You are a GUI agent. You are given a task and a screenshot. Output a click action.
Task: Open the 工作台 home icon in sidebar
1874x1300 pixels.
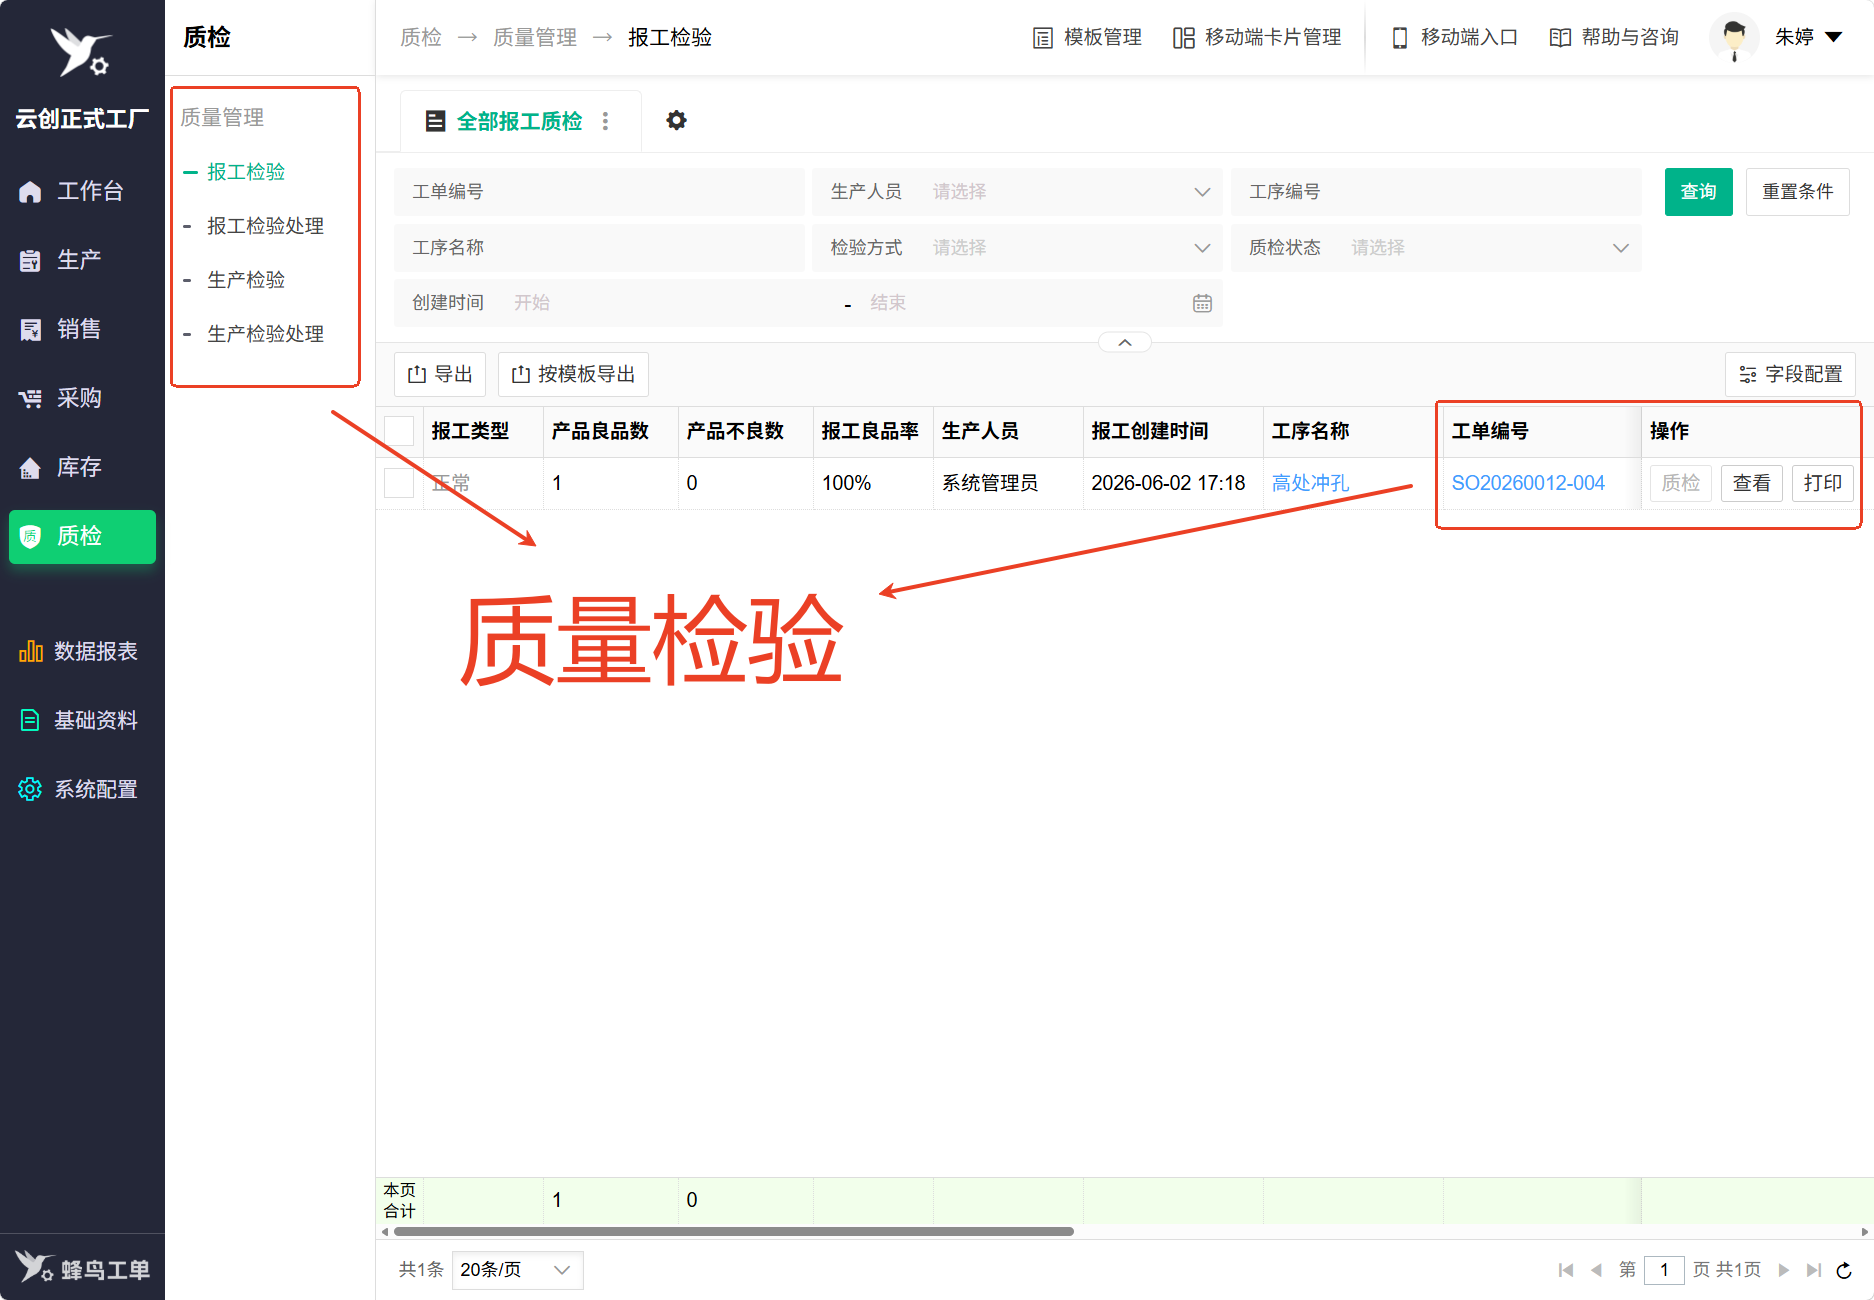pyautogui.click(x=30, y=191)
